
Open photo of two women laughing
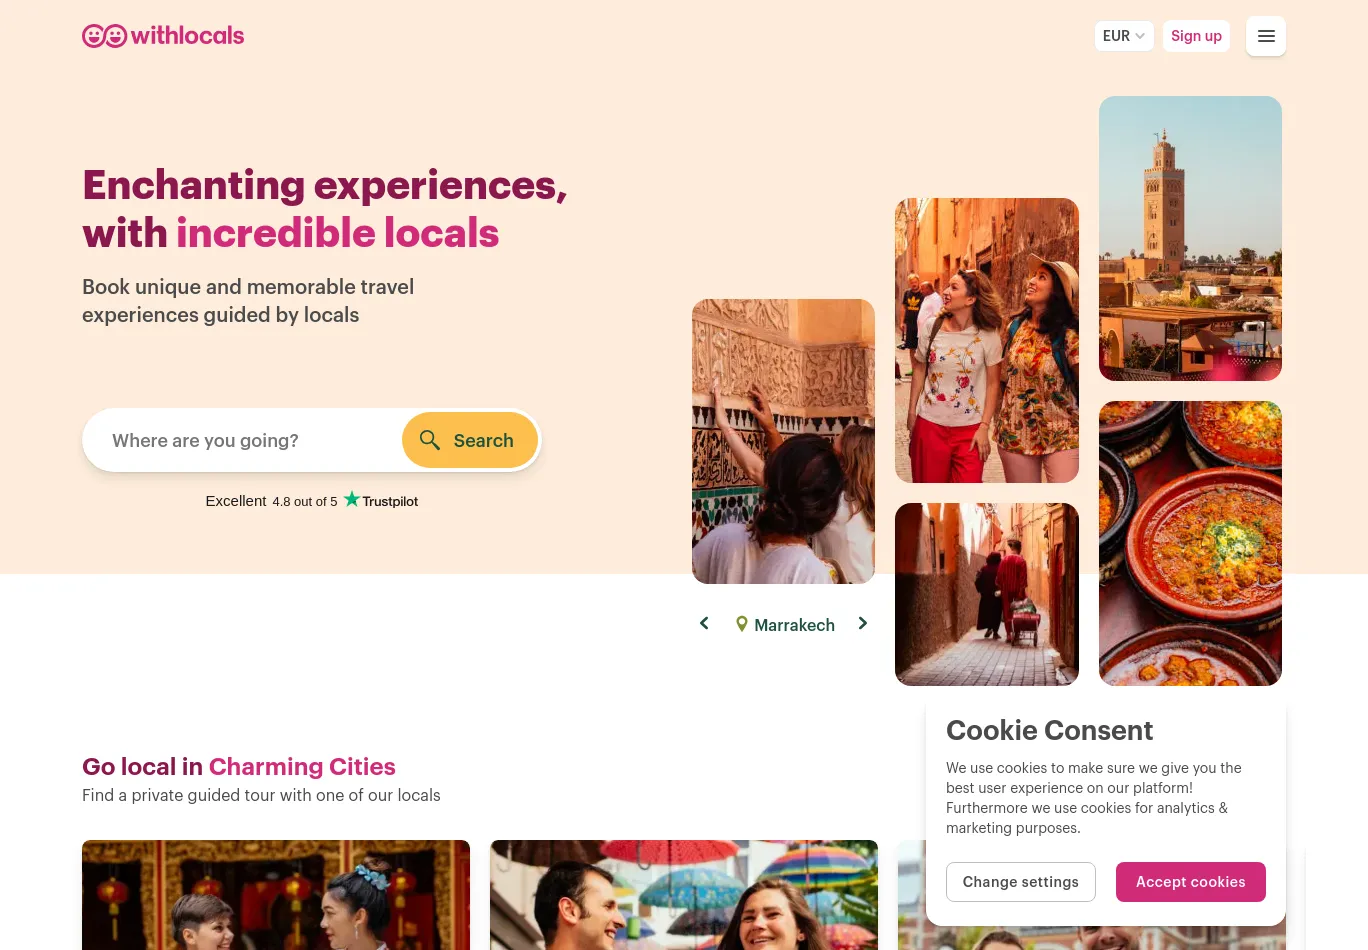(987, 340)
